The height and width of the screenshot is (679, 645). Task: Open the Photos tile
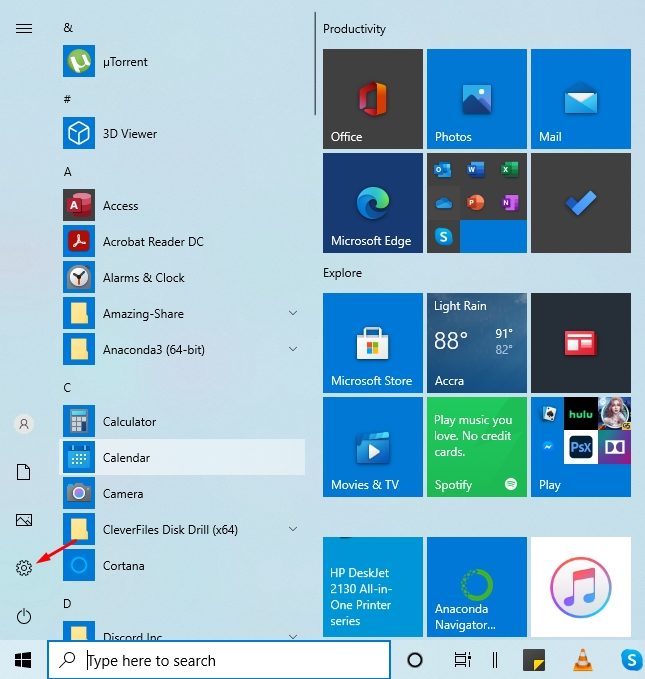click(476, 99)
